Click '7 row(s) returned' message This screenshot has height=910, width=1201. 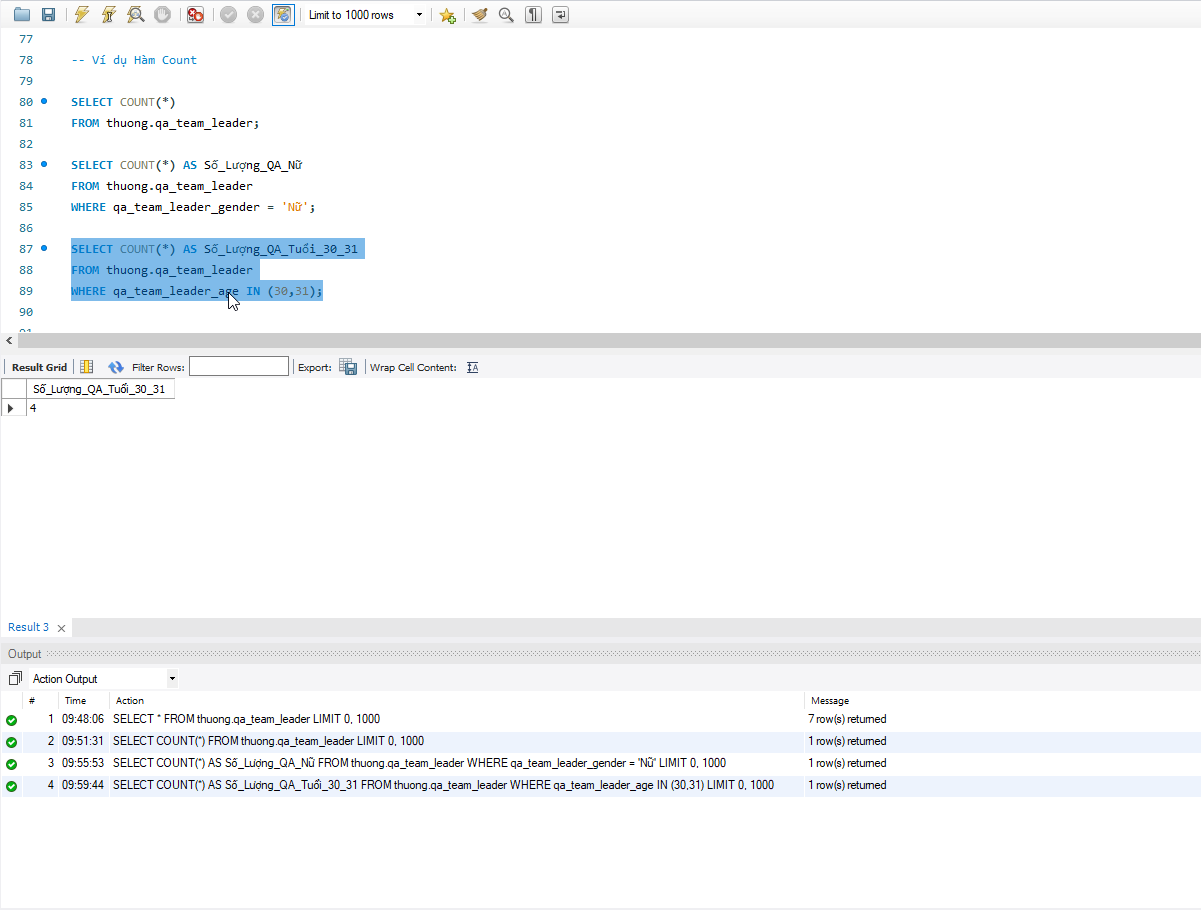[x=848, y=719]
